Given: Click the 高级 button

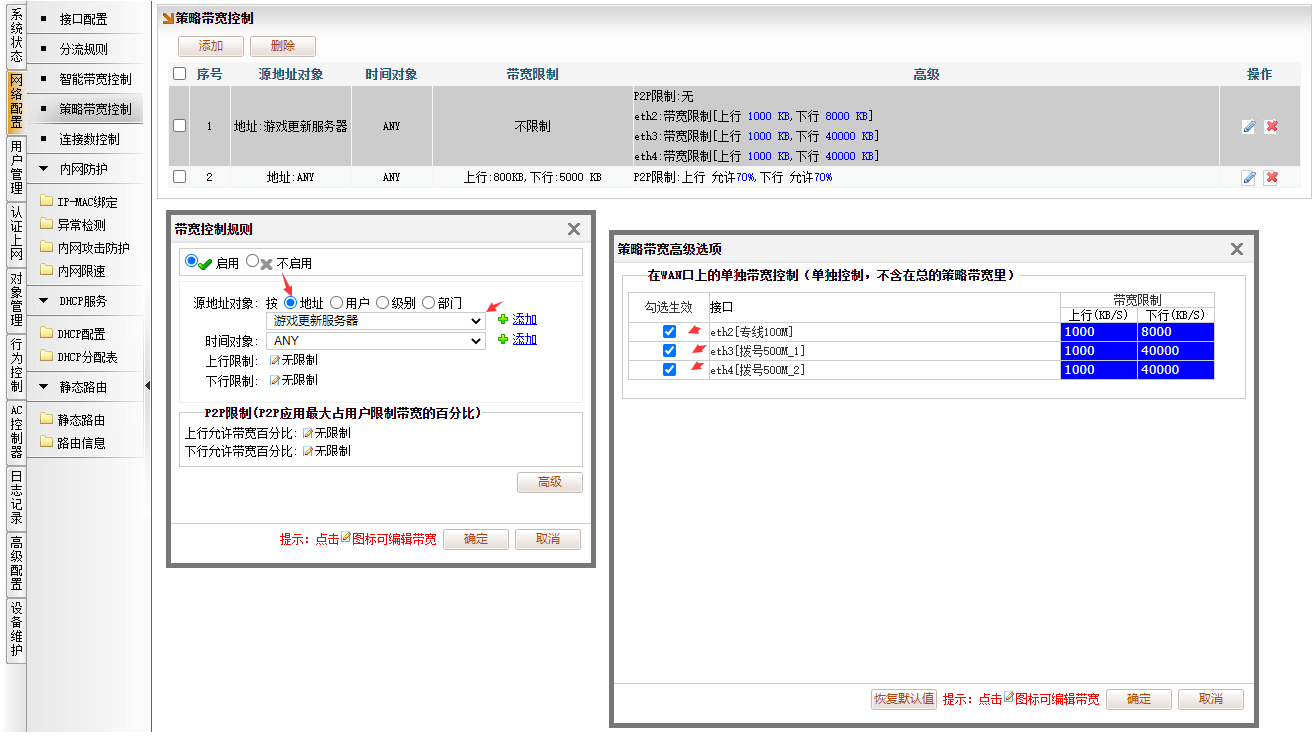Looking at the screenshot, I should pyautogui.click(x=549, y=482).
